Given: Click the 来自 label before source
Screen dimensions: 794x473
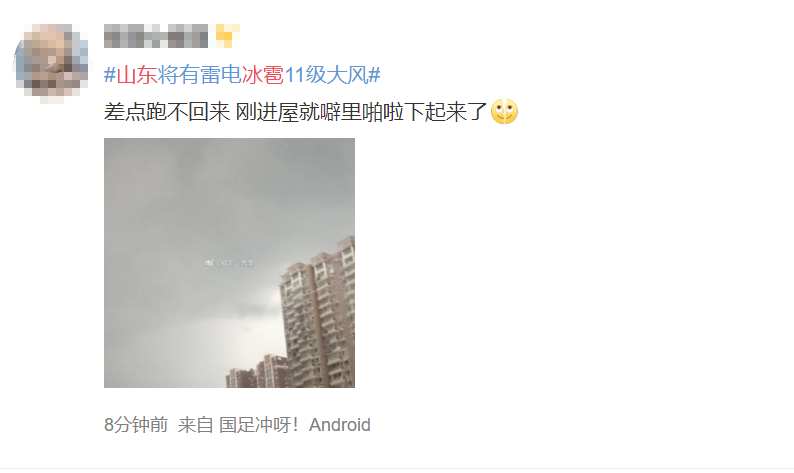Looking at the screenshot, I should (x=195, y=424).
